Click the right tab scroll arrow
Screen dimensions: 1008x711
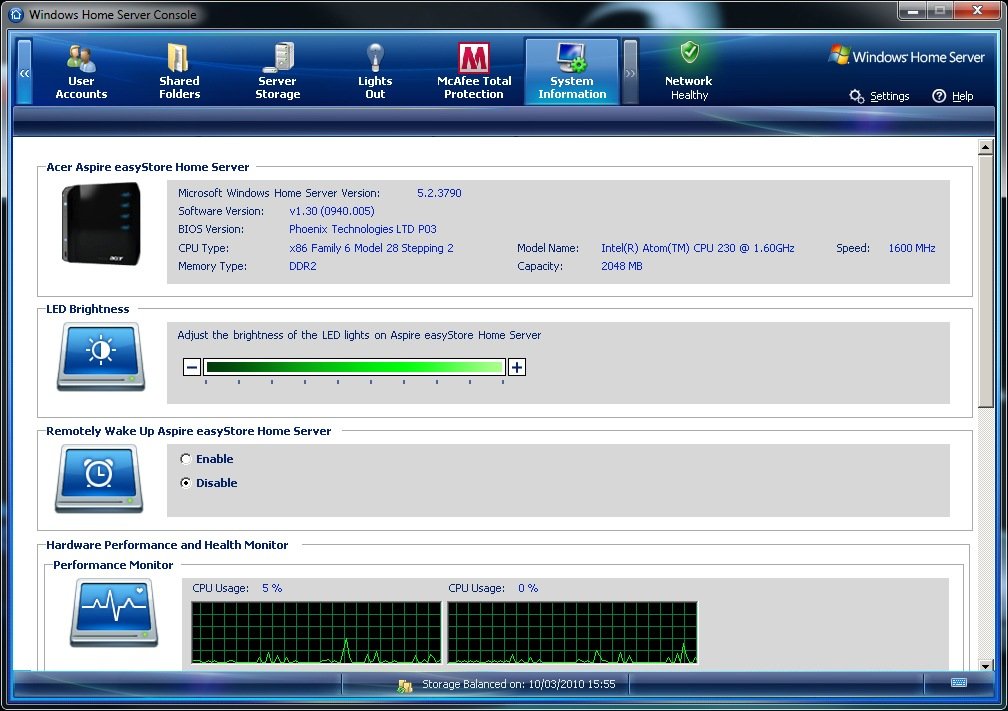[x=631, y=72]
